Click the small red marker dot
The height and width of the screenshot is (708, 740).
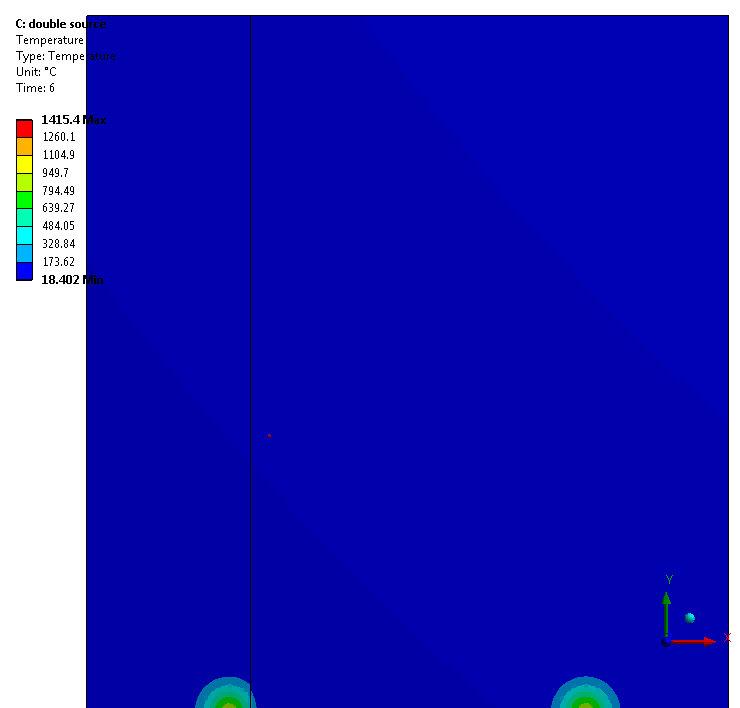coord(269,436)
